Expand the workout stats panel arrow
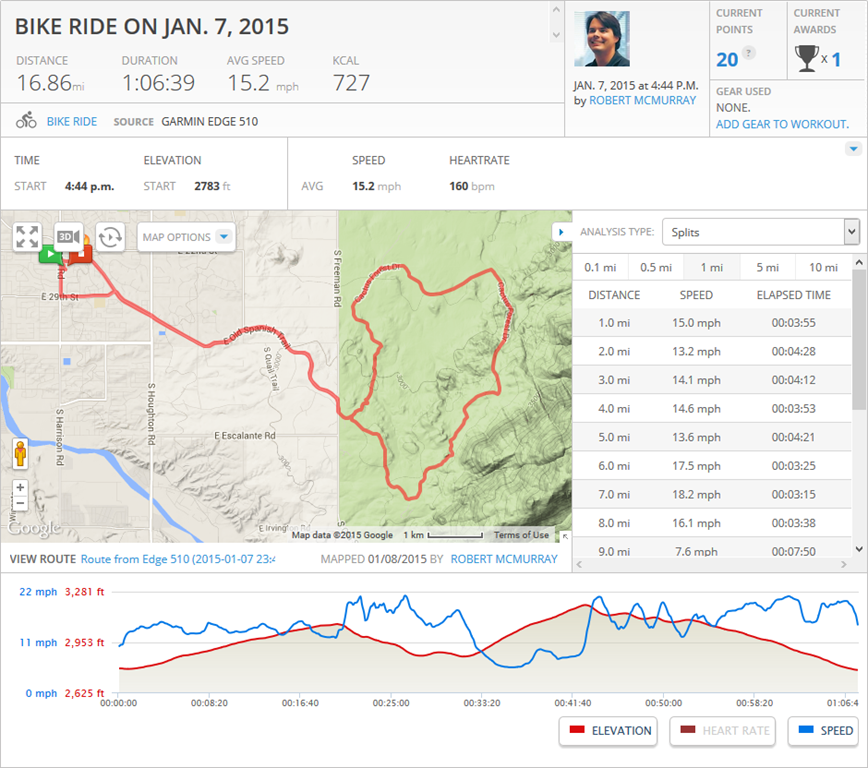Screen dimensions: 868x768 coord(852,149)
